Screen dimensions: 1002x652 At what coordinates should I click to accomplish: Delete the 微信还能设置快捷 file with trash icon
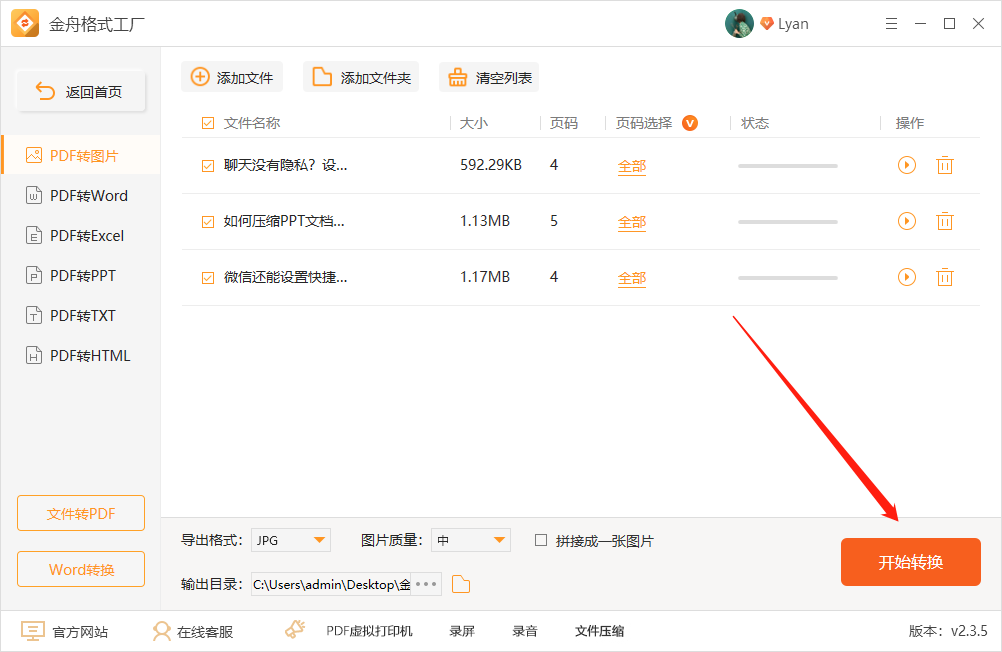(944, 277)
